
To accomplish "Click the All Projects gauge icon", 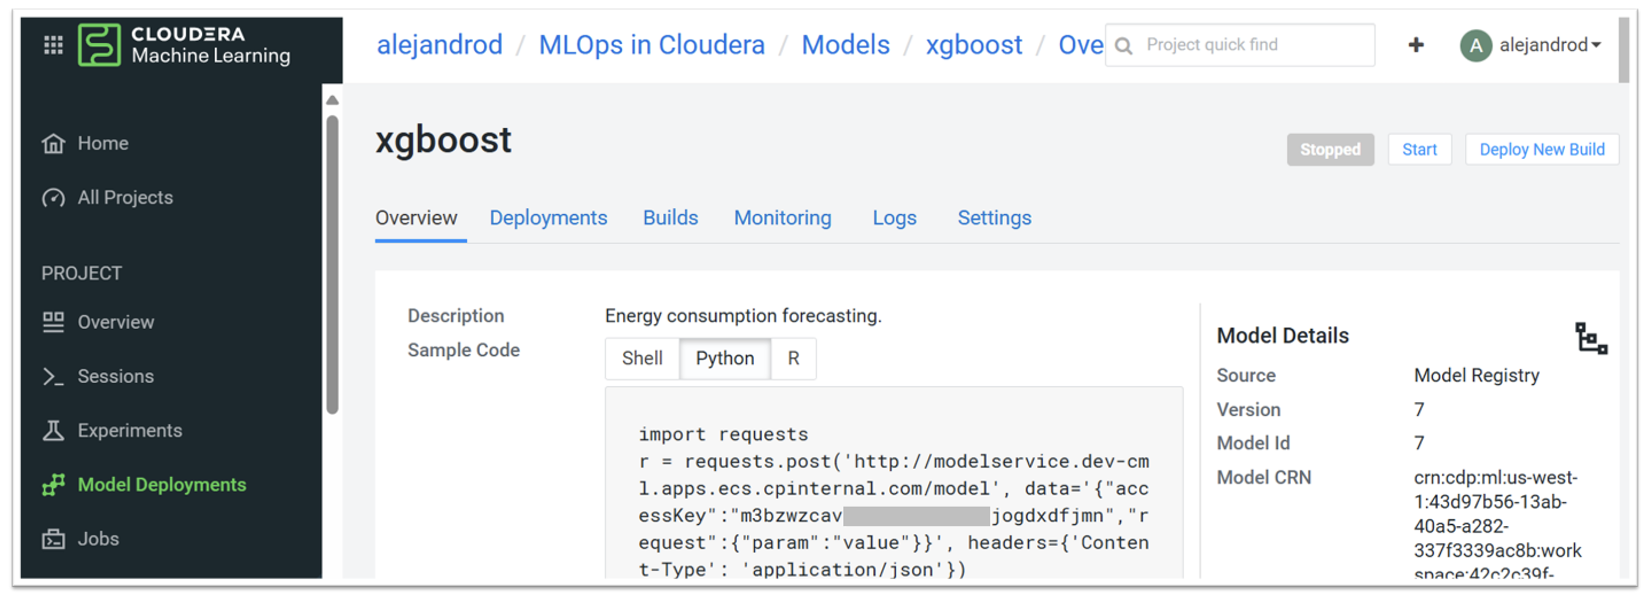I will click(x=53, y=198).
